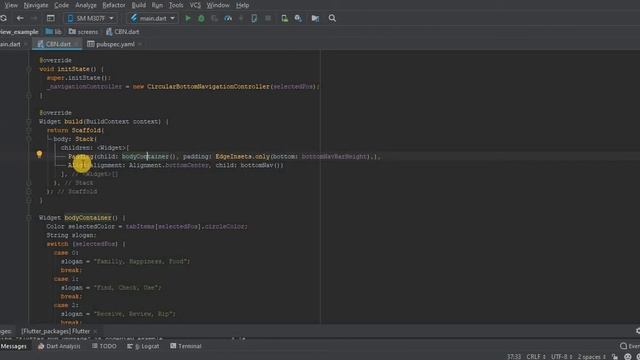Collapse the initState method fold marker
The image size is (640, 360).
[x=29, y=69]
